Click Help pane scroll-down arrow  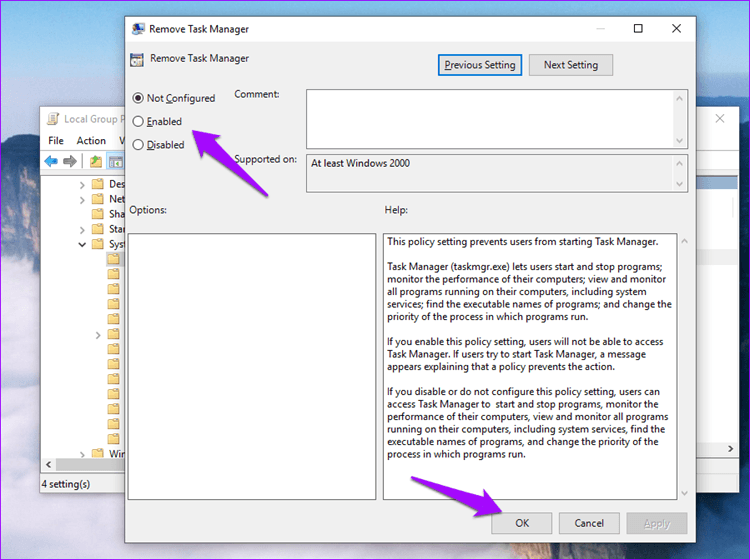(x=684, y=493)
